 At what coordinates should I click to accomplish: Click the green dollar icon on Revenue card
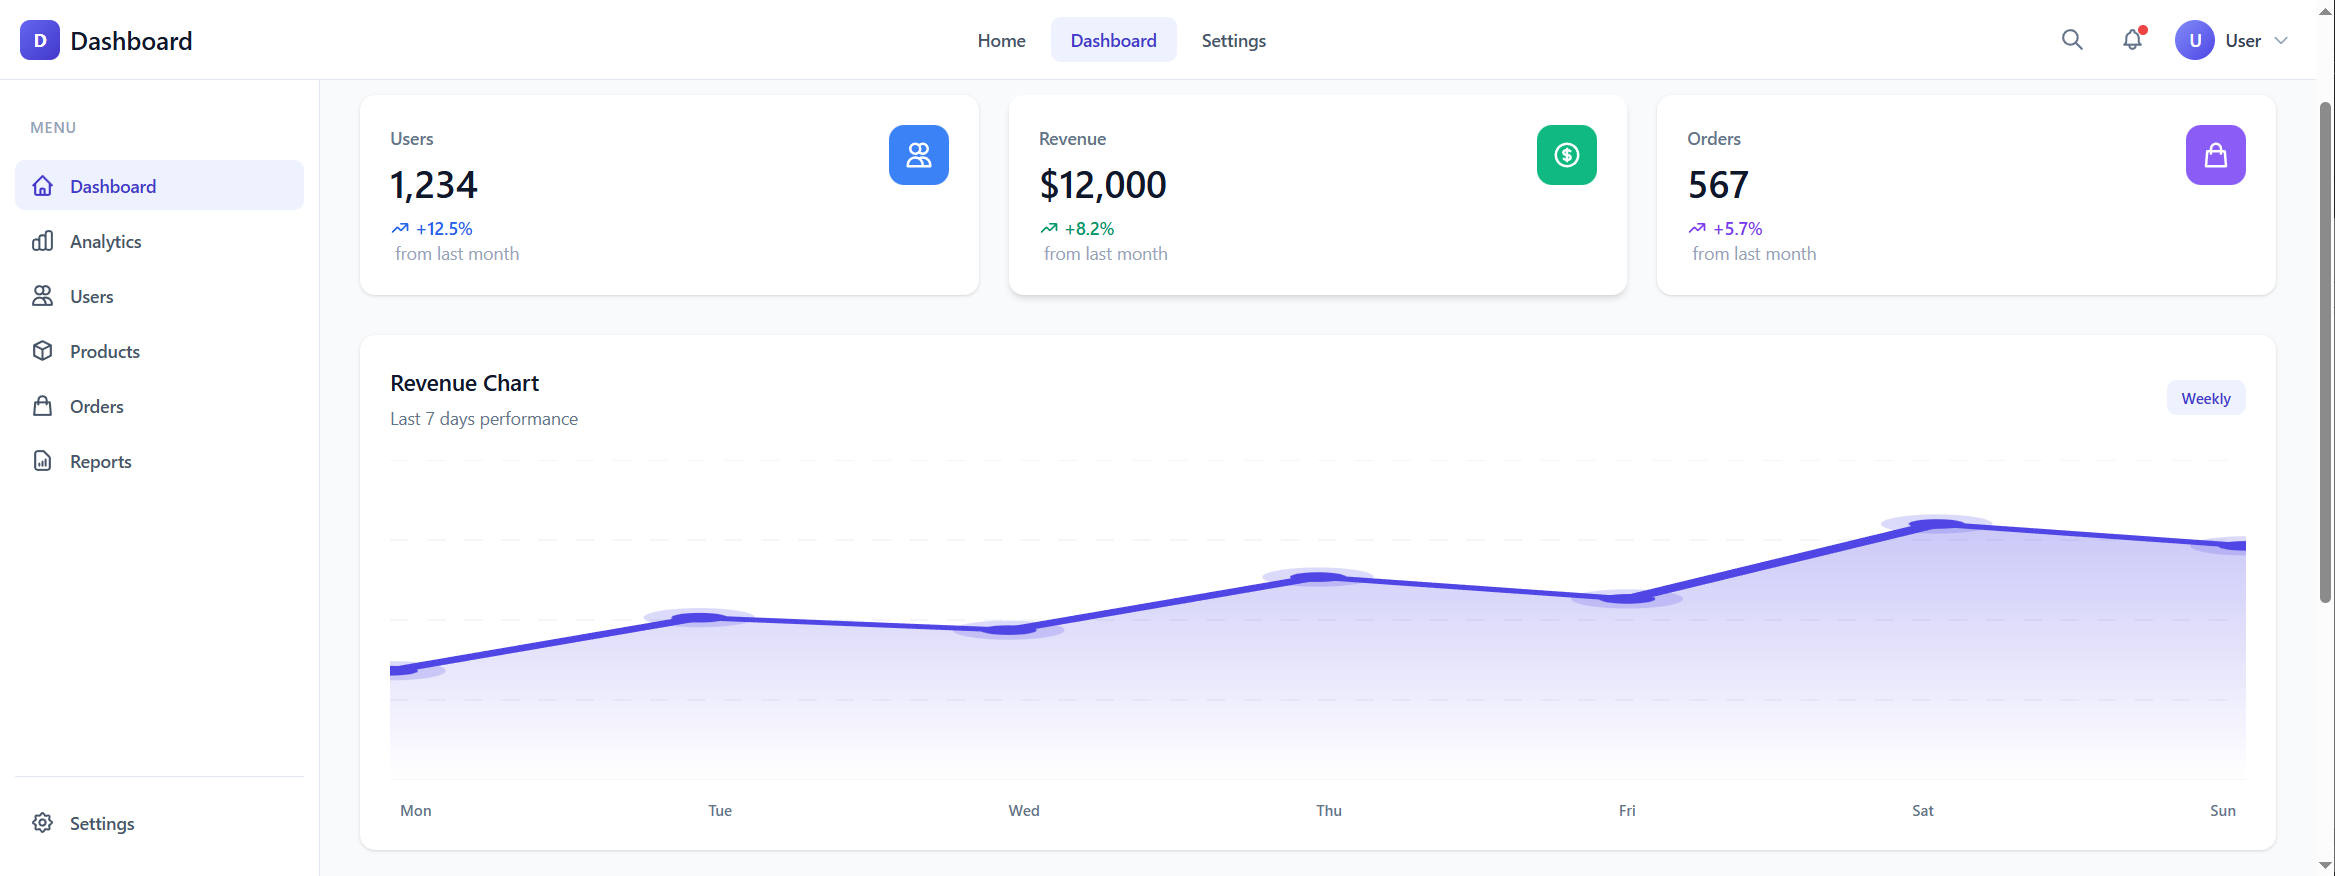pos(1567,155)
